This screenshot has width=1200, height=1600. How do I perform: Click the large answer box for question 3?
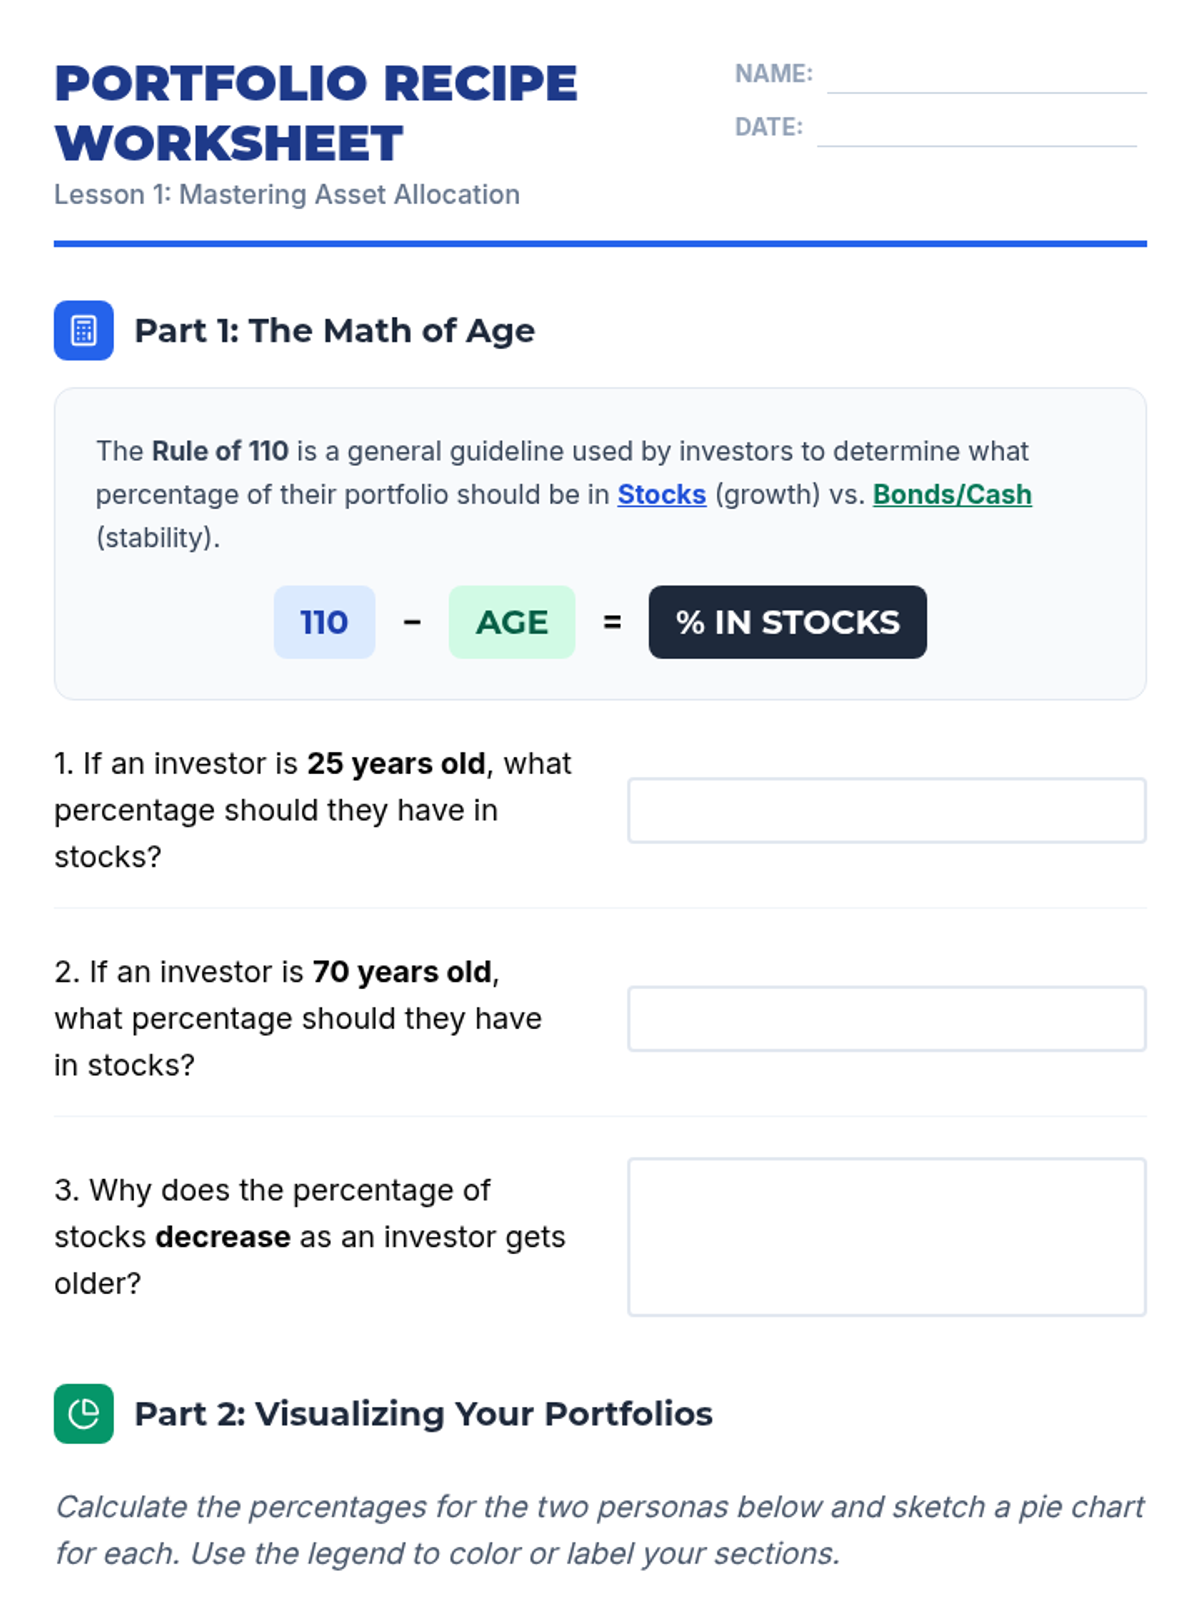pyautogui.click(x=886, y=1236)
